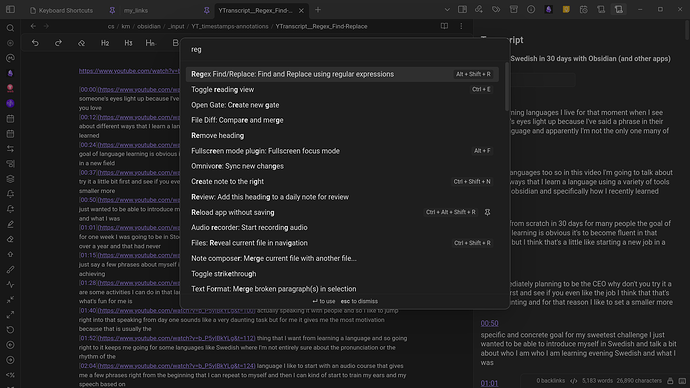
Task: Select File Diff: Compare and merge
Action: click(x=342, y=120)
